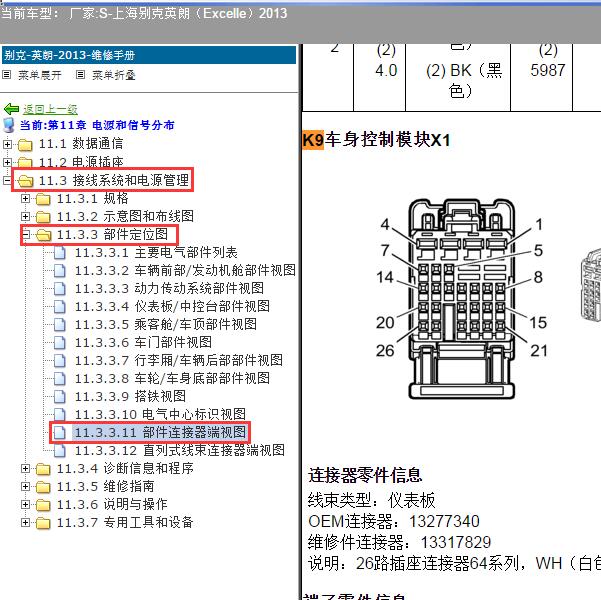
Task: Click the 11.3.2 示意图和布线图 folder icon
Action: click(43, 217)
